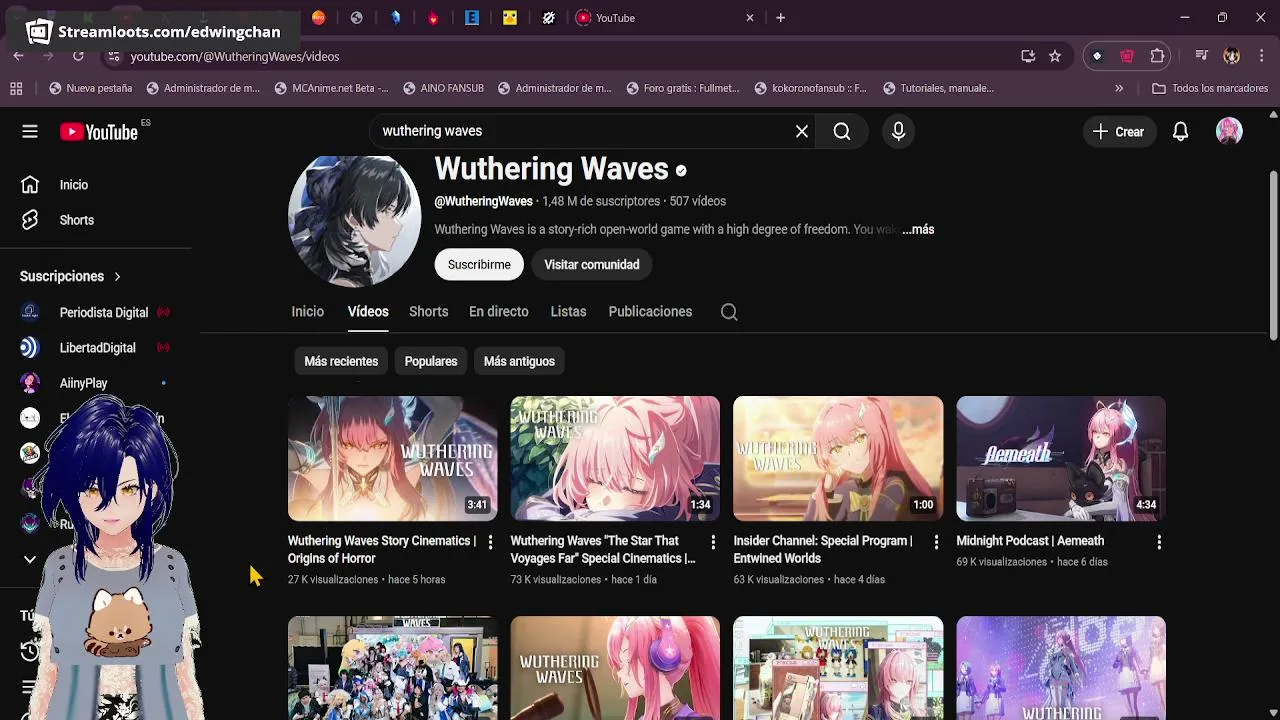This screenshot has width=1280, height=720.
Task: Click the channel search magnifier icon
Action: [729, 312]
